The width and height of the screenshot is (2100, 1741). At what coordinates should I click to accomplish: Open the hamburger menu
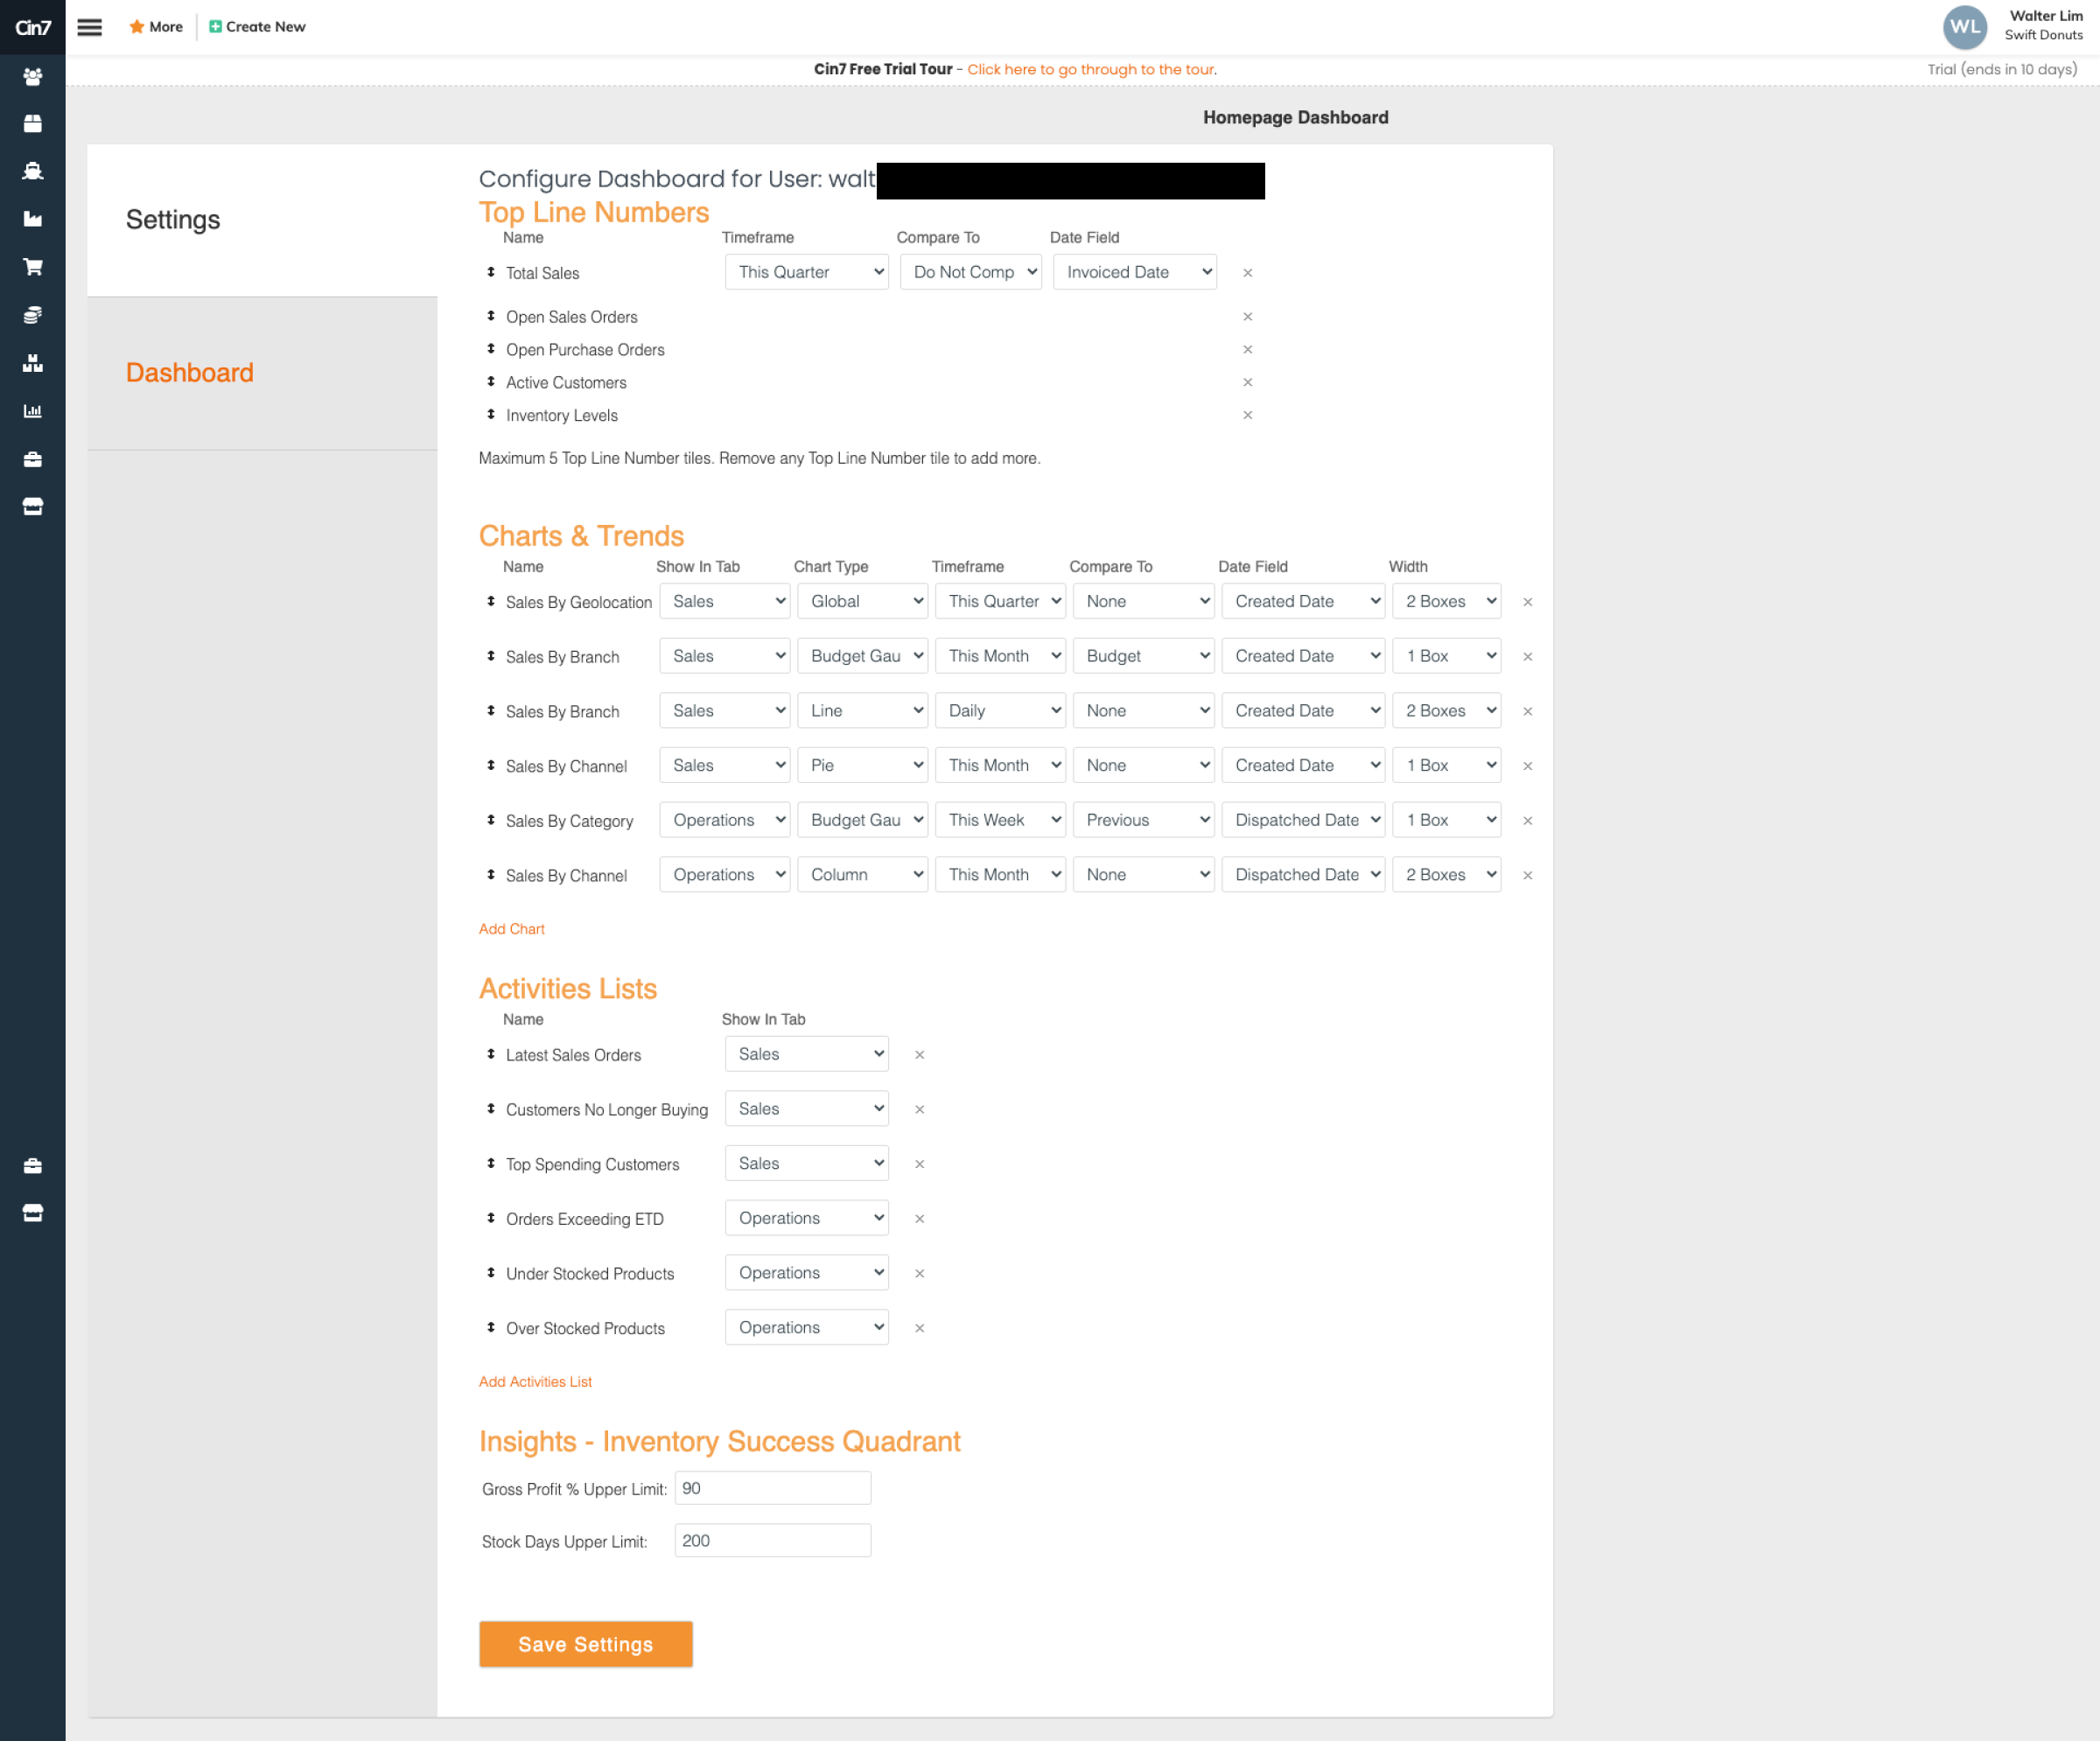(x=90, y=27)
